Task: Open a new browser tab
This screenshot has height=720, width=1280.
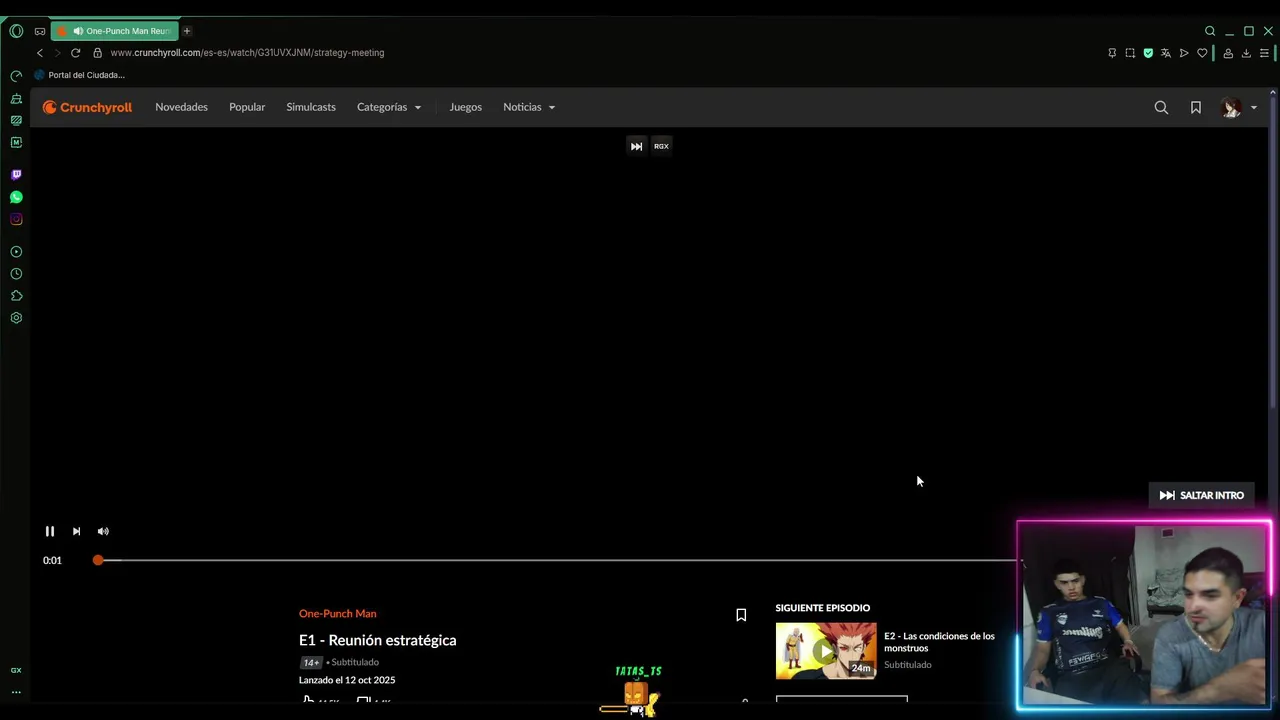Action: (x=187, y=31)
